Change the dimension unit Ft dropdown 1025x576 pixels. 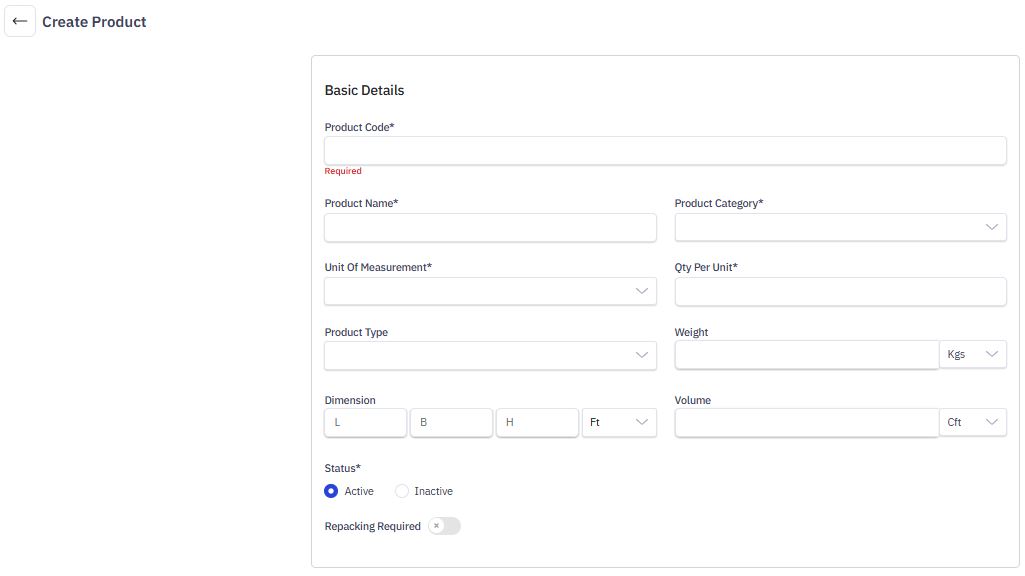pos(619,422)
